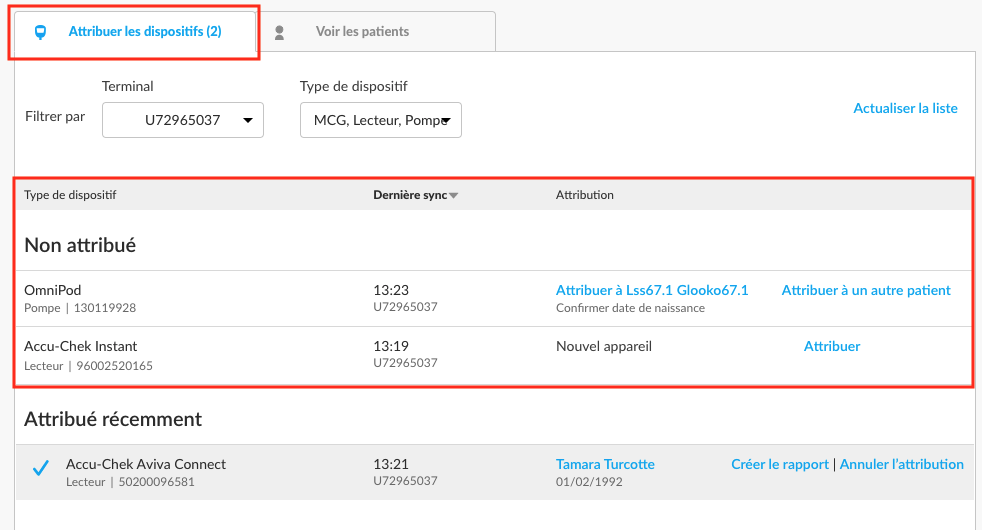Open Tamara Turcotte patient link

[605, 464]
